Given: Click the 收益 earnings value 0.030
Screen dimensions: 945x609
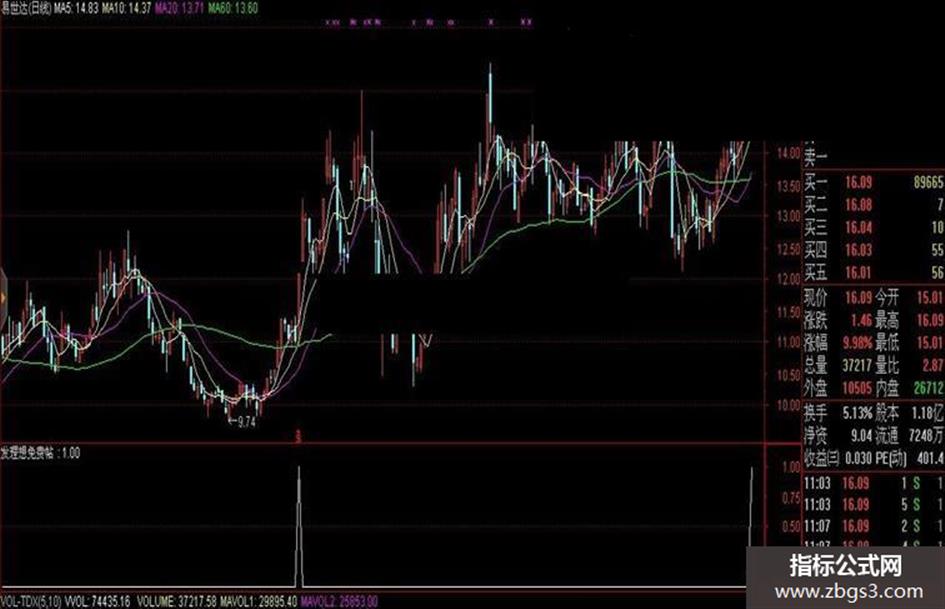Looking at the screenshot, I should click(858, 458).
